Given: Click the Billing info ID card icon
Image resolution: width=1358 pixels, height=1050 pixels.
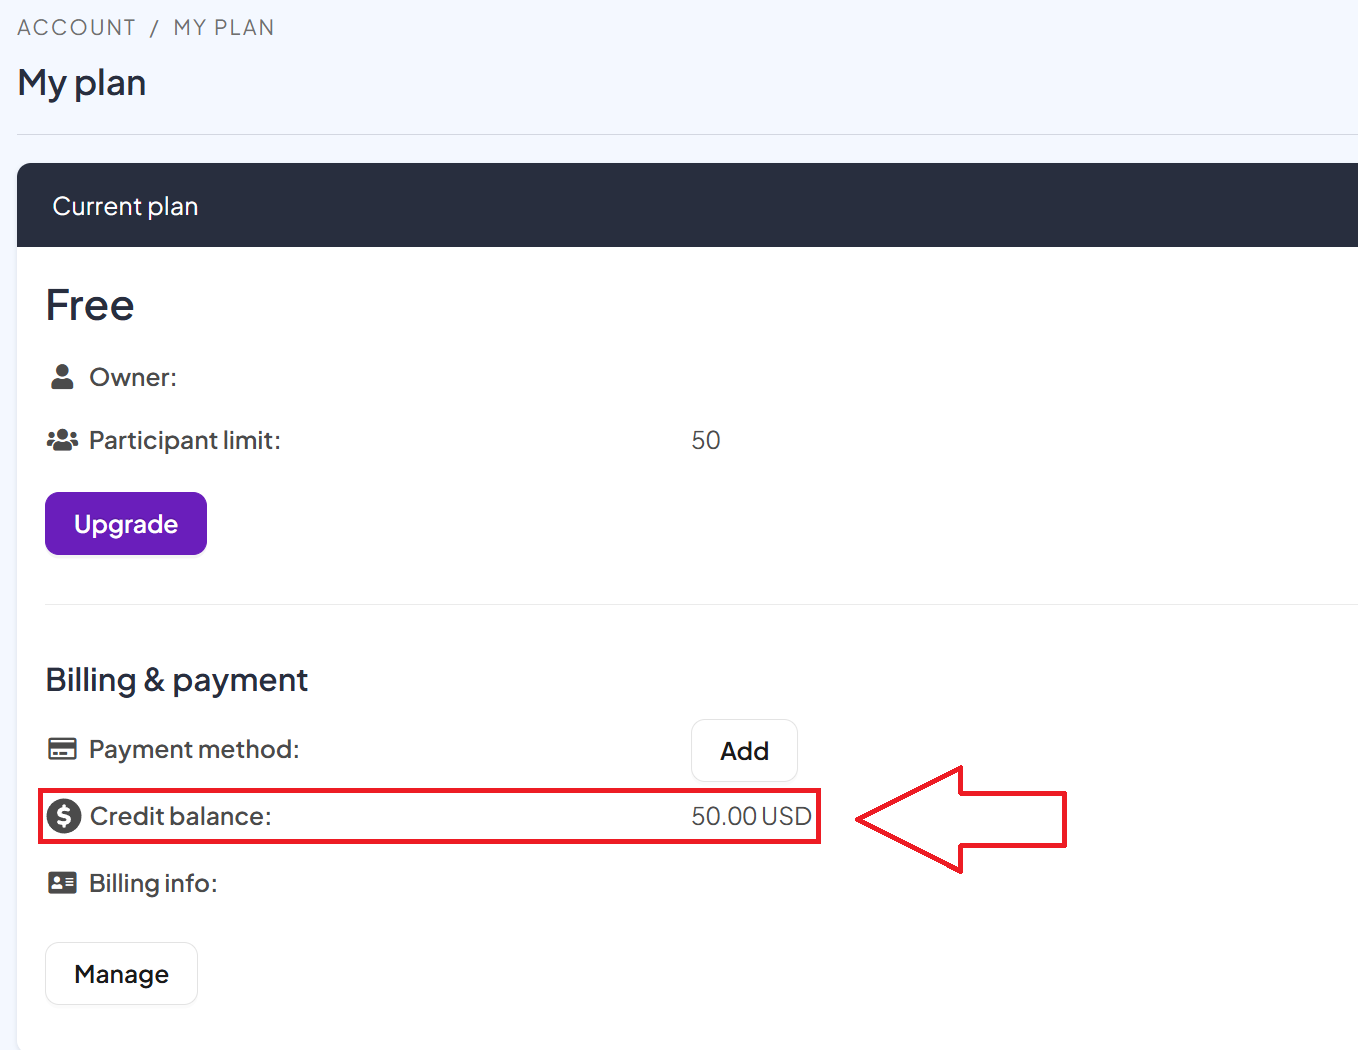Looking at the screenshot, I should [62, 883].
